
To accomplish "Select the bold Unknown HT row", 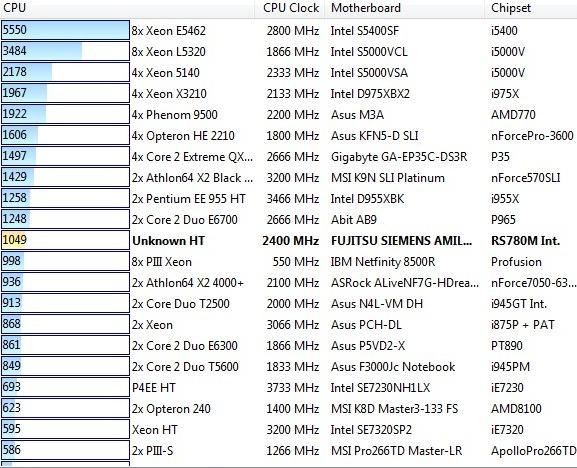I will click(x=288, y=240).
